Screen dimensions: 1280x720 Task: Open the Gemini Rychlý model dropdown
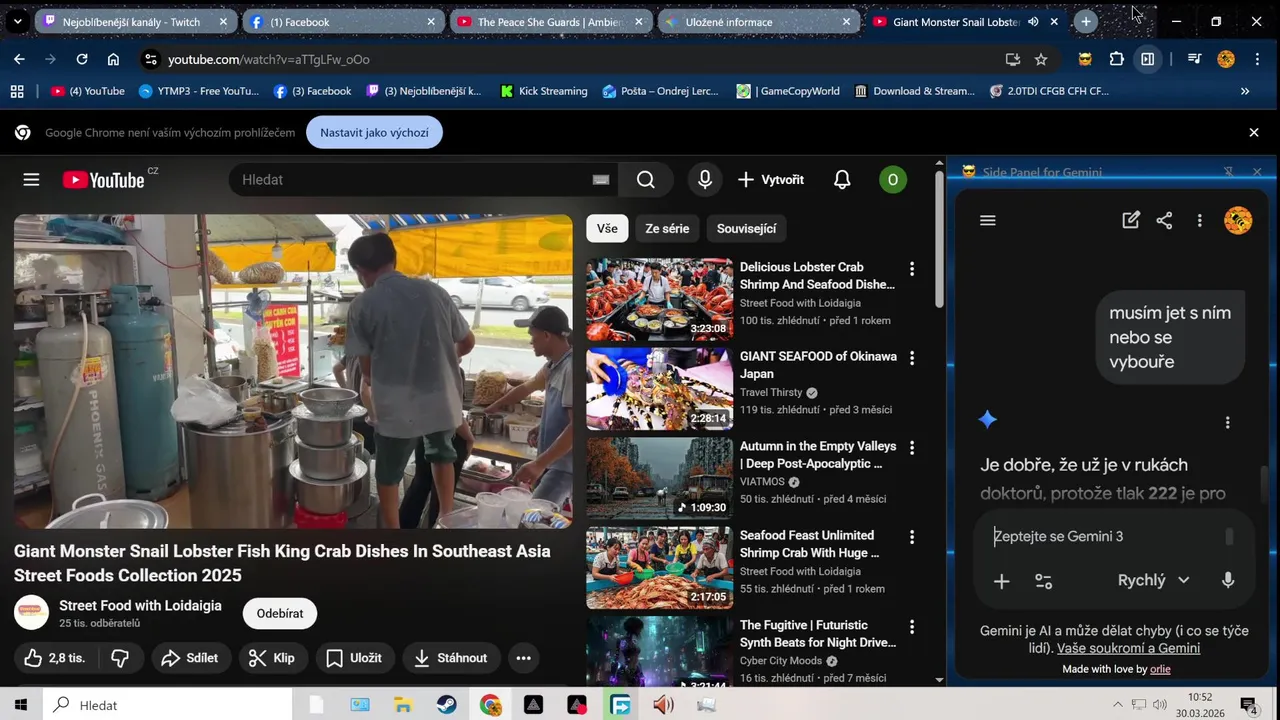click(1153, 580)
